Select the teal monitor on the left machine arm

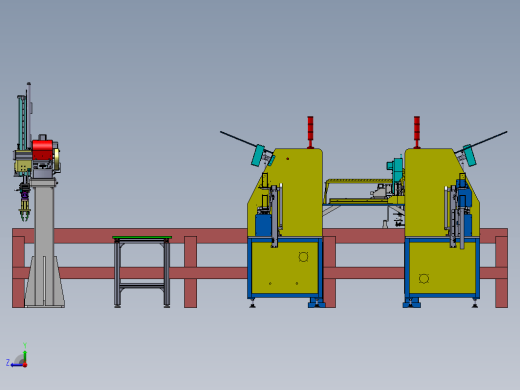point(258,155)
